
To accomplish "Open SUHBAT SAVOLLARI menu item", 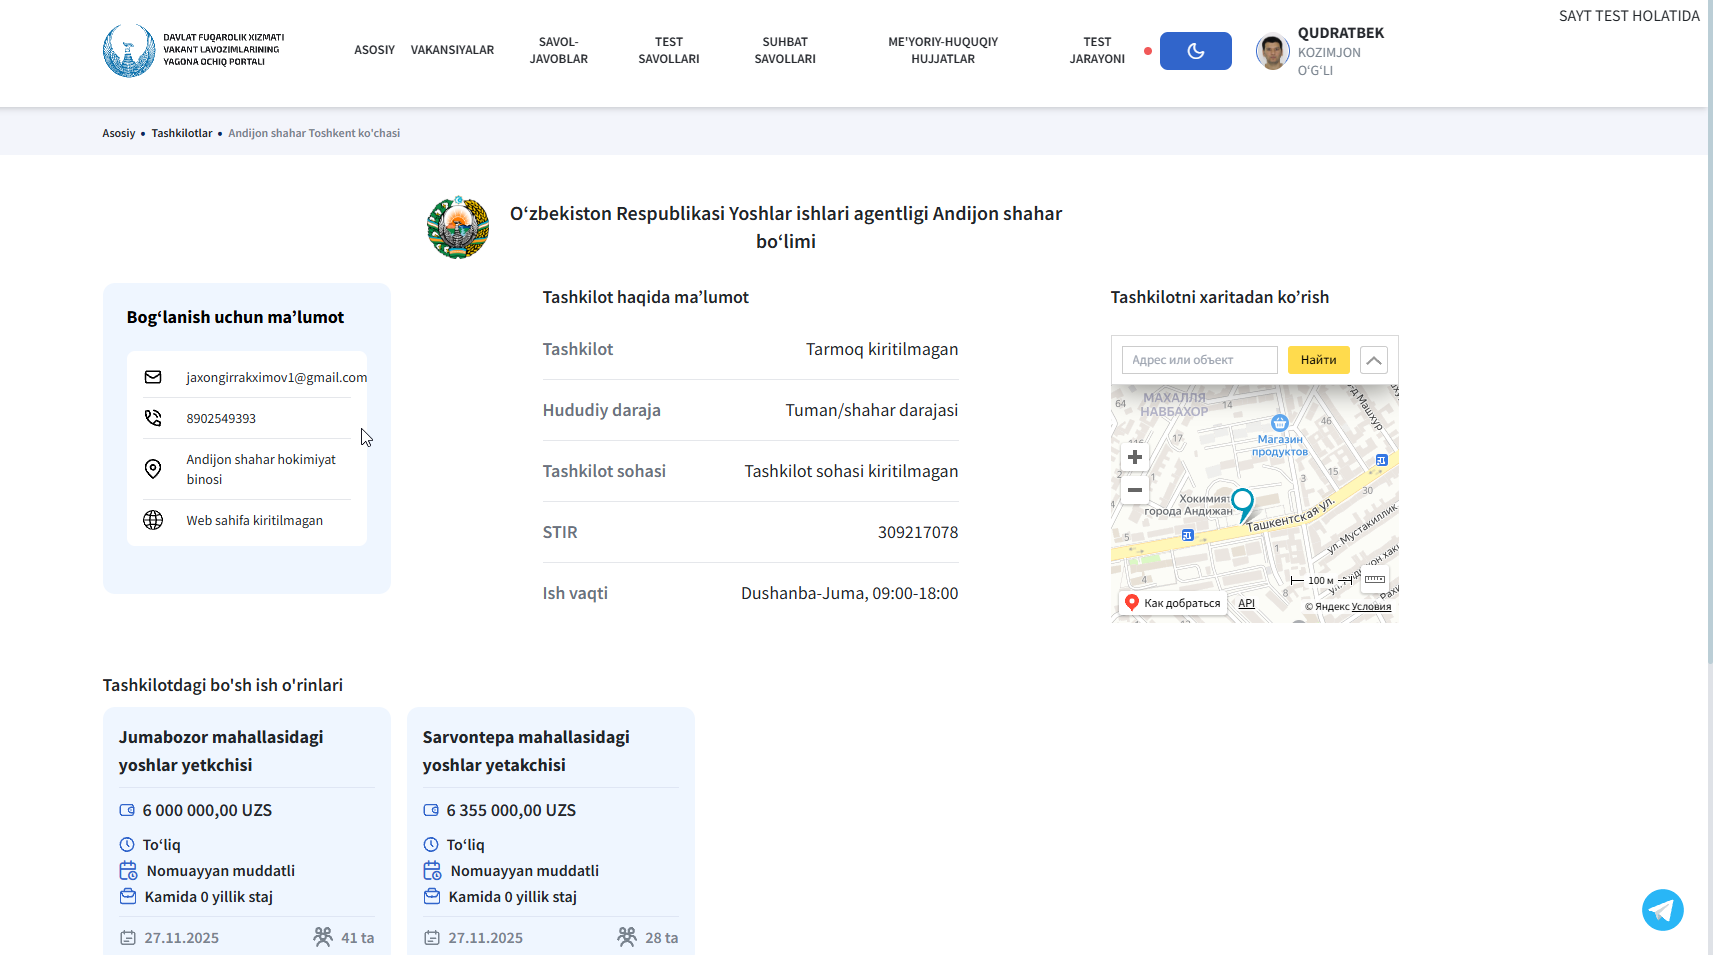I will pyautogui.click(x=785, y=50).
